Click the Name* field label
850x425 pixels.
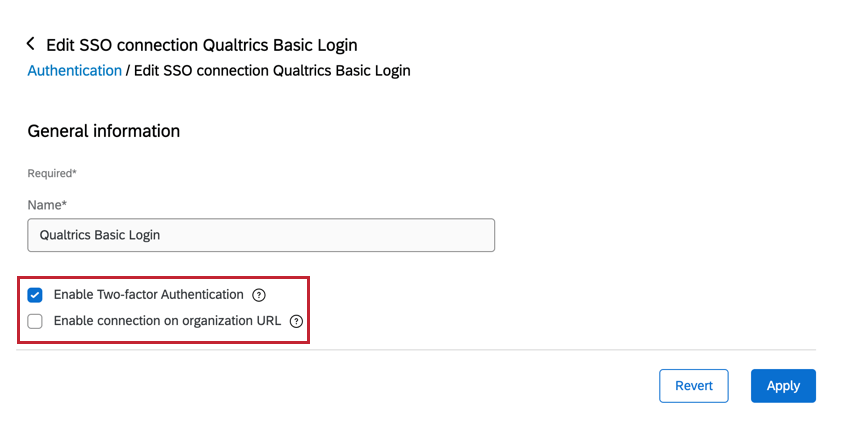click(x=46, y=204)
